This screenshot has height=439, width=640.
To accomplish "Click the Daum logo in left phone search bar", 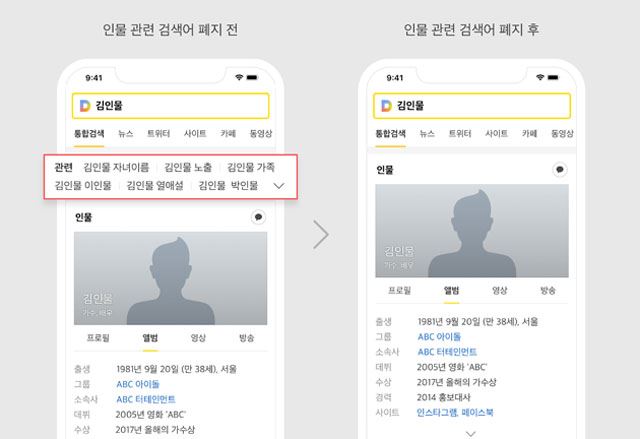I will click(x=85, y=106).
